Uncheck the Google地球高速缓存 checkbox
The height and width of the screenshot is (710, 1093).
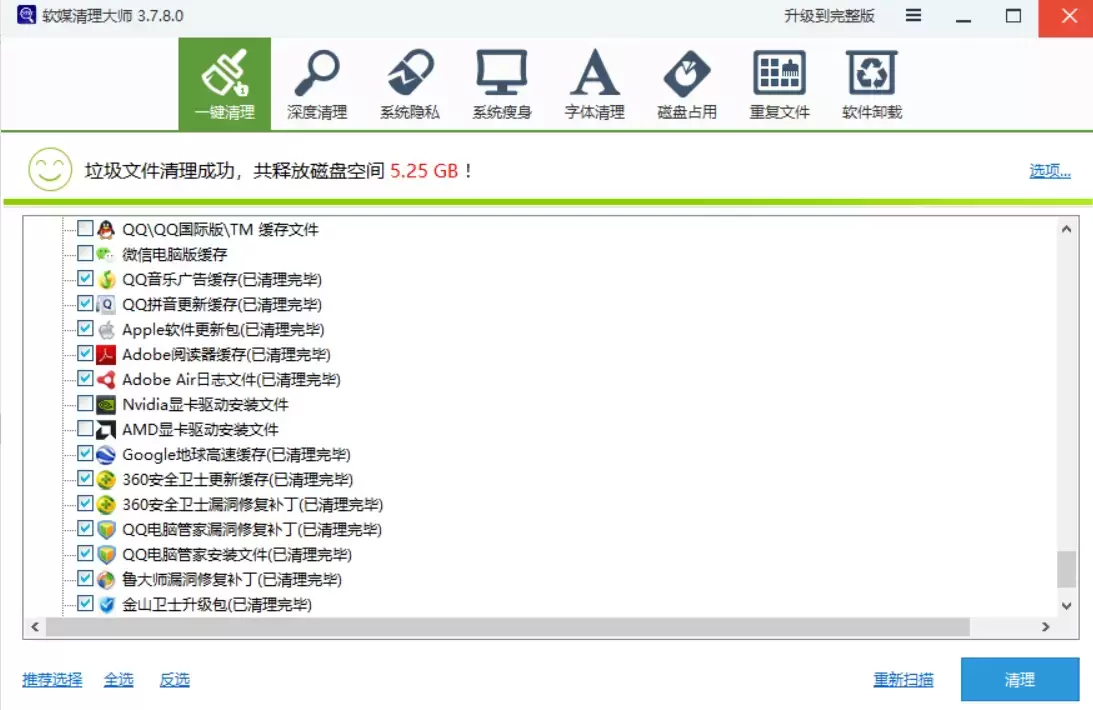tap(85, 453)
